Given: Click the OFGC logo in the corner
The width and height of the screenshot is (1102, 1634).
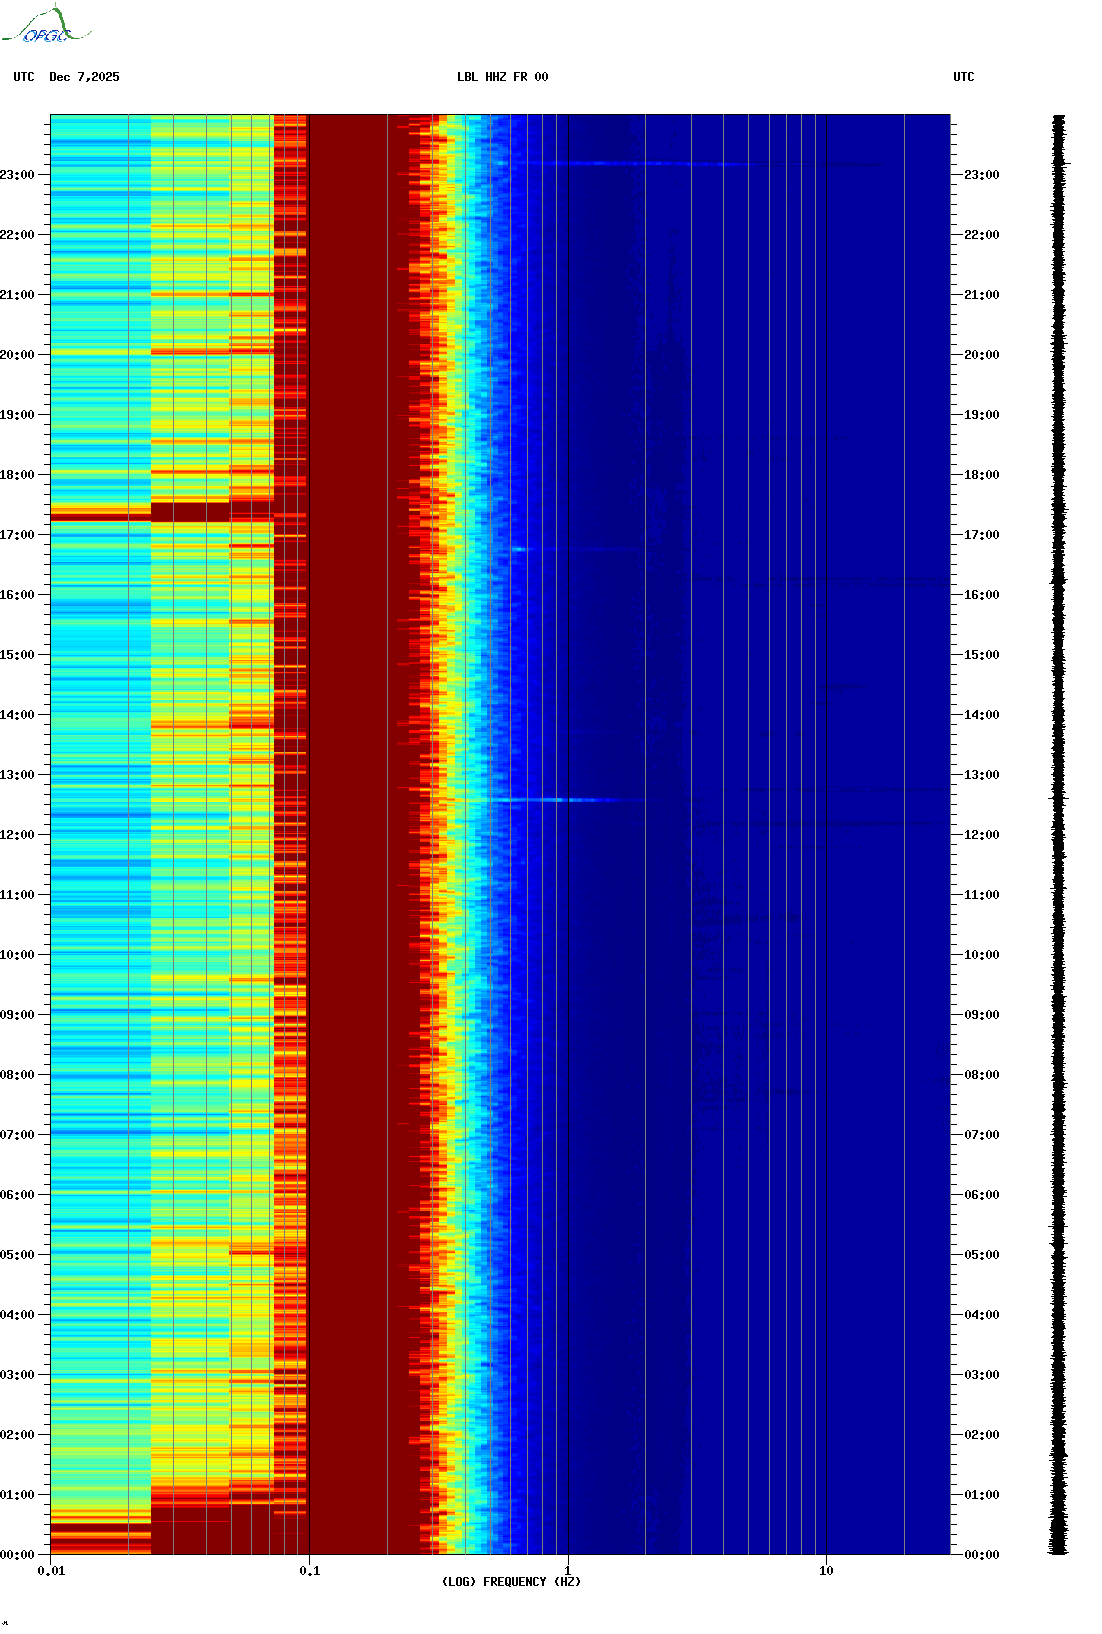Looking at the screenshot, I should 46,26.
